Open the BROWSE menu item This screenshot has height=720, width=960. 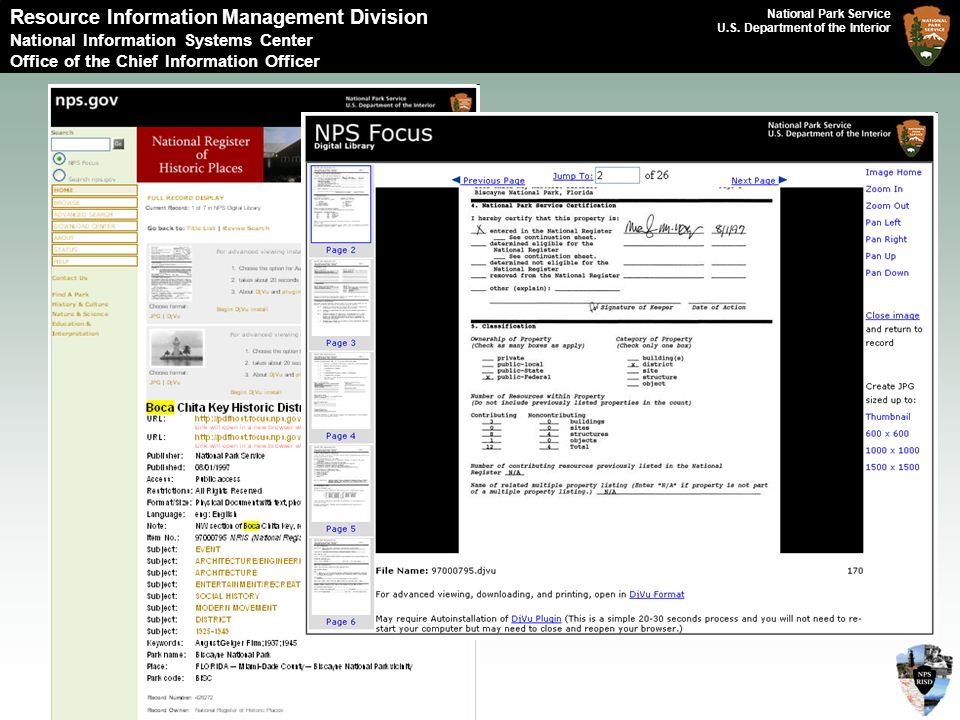tap(94, 203)
